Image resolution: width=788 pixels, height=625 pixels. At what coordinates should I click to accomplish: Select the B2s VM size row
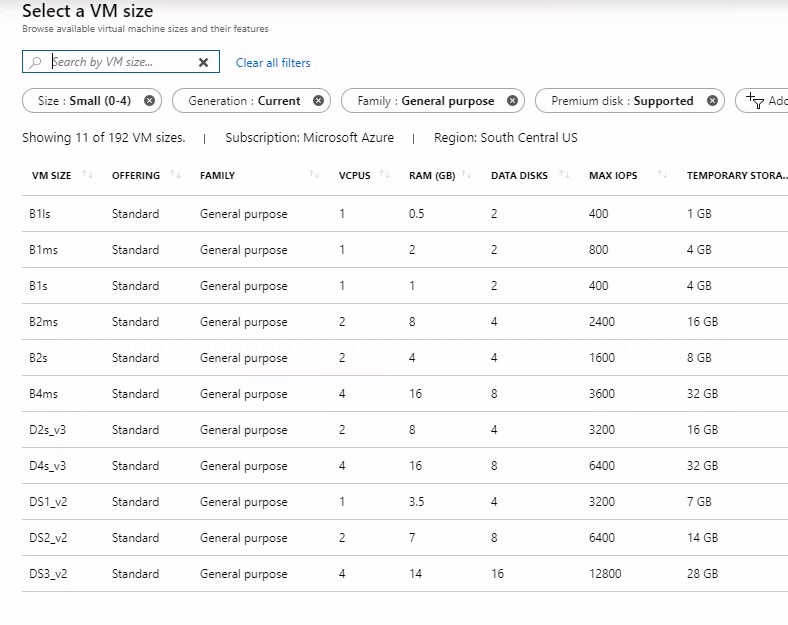405,358
